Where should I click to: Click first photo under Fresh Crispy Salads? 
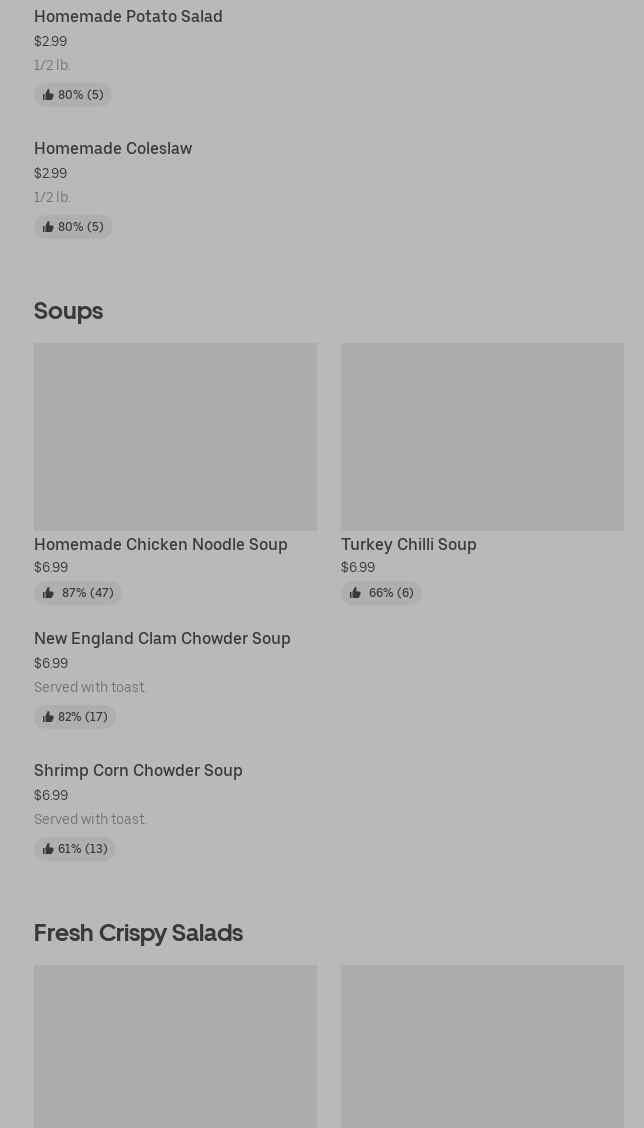(175, 1046)
